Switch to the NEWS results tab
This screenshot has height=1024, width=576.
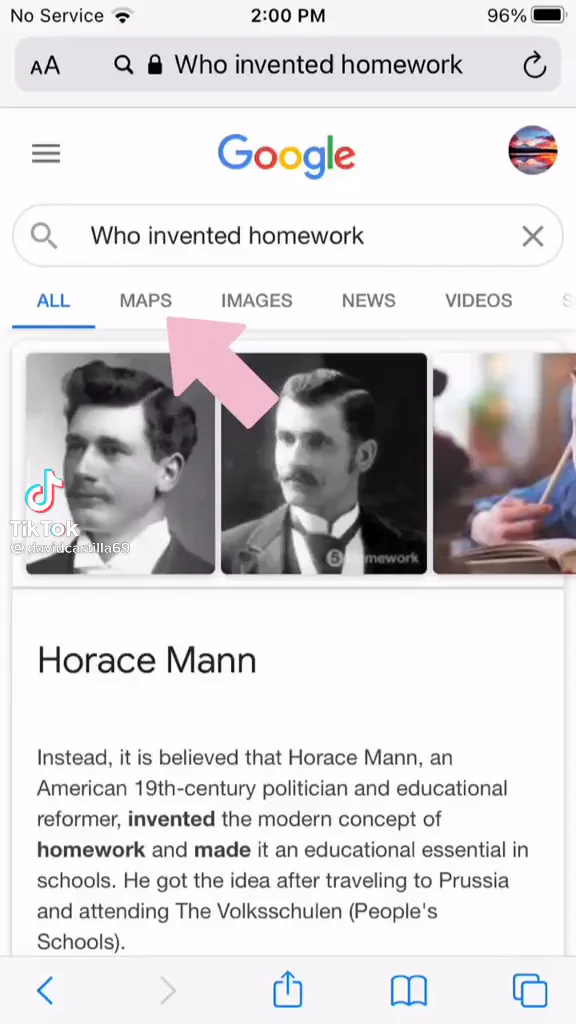(369, 300)
